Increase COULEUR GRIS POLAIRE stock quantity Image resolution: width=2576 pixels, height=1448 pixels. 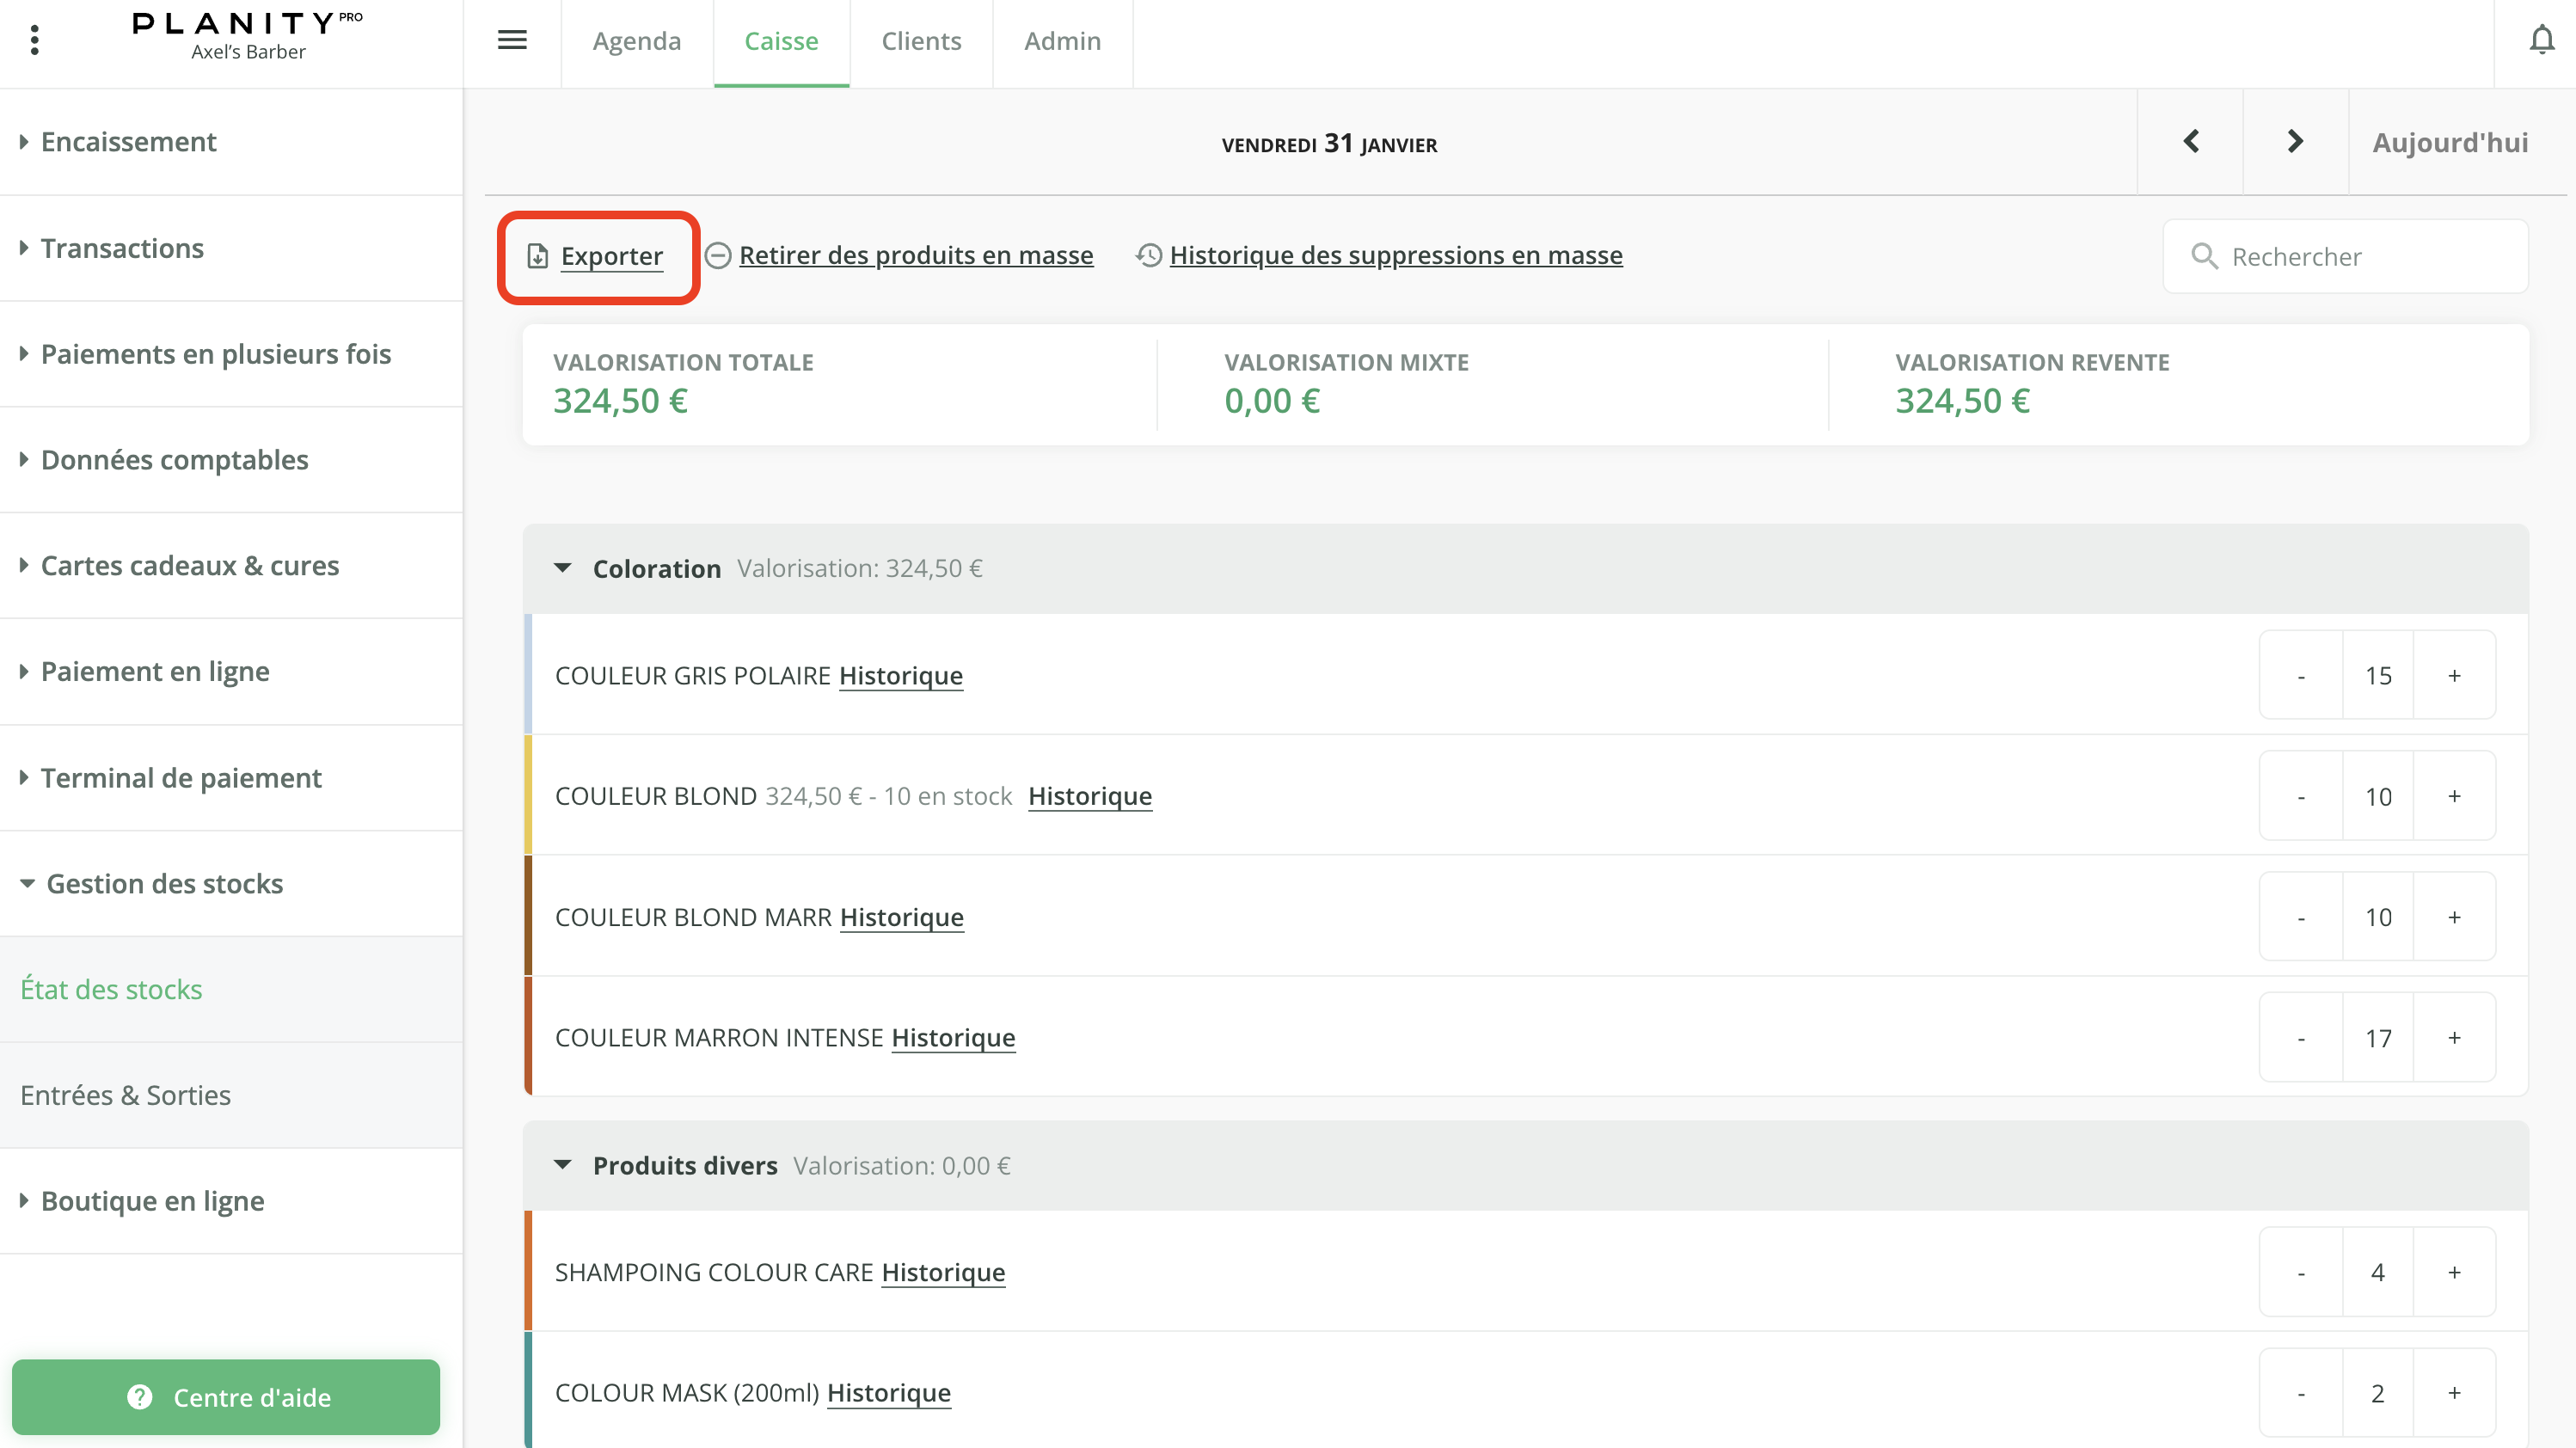click(x=2454, y=676)
